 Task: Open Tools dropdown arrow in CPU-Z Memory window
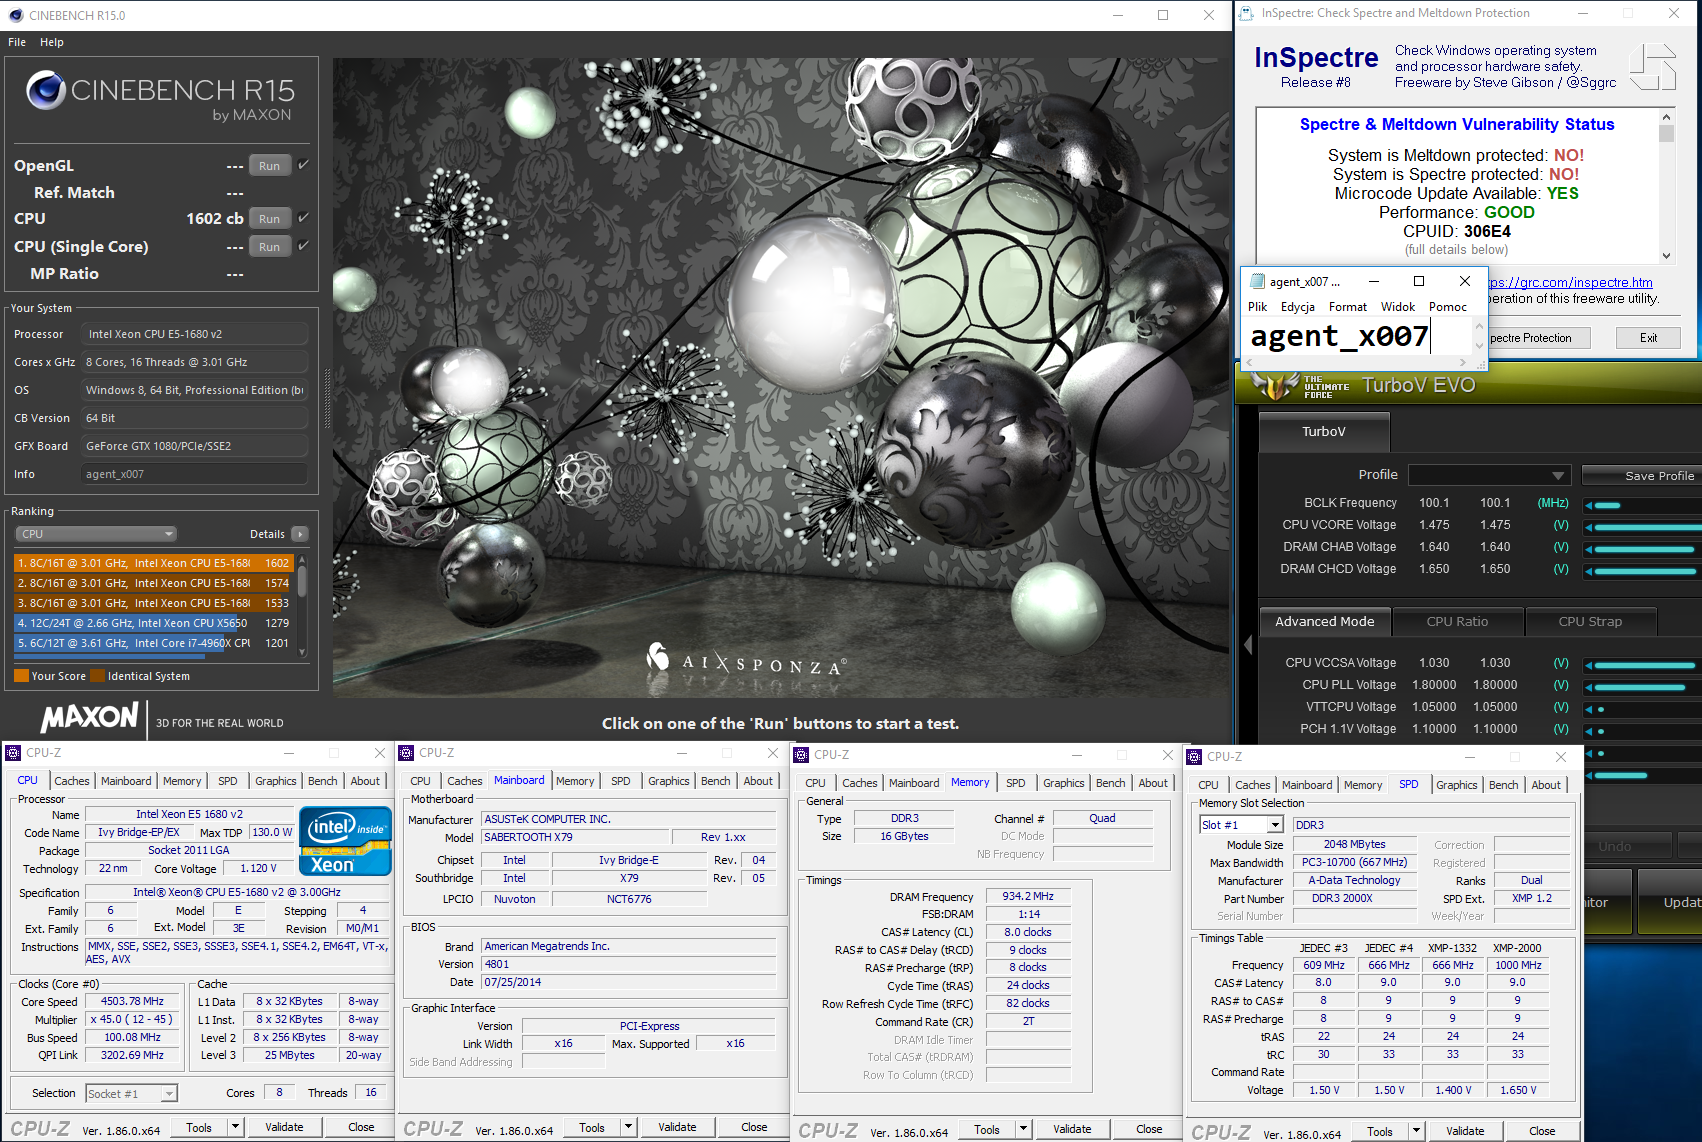1023,1129
